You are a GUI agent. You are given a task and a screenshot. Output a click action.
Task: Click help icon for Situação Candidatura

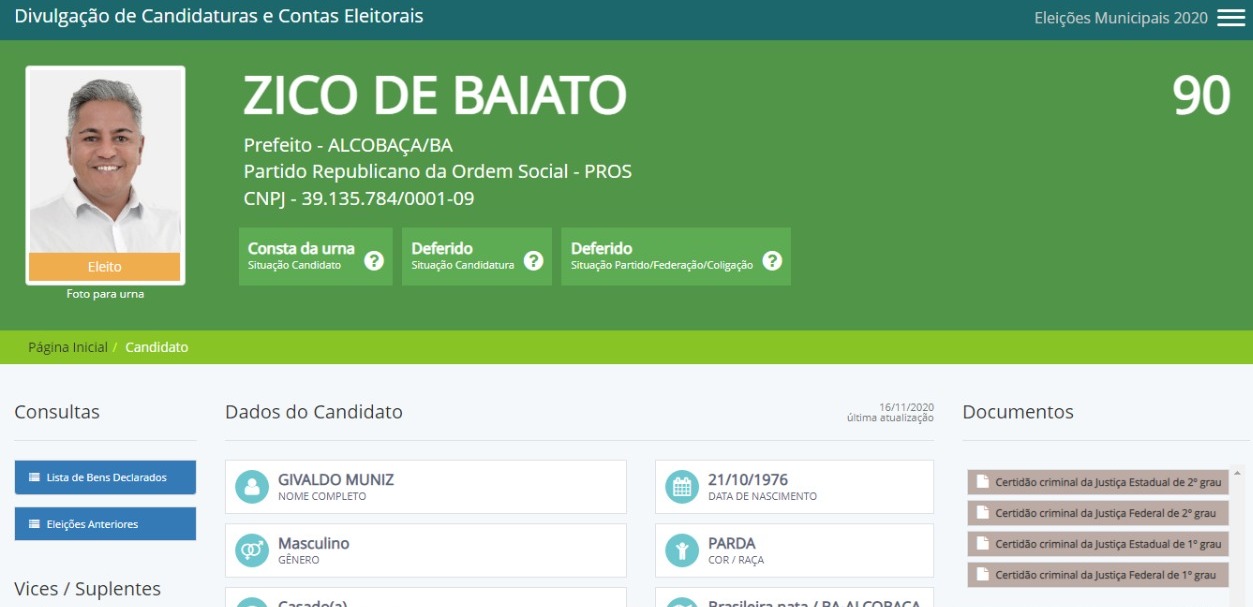(x=534, y=261)
